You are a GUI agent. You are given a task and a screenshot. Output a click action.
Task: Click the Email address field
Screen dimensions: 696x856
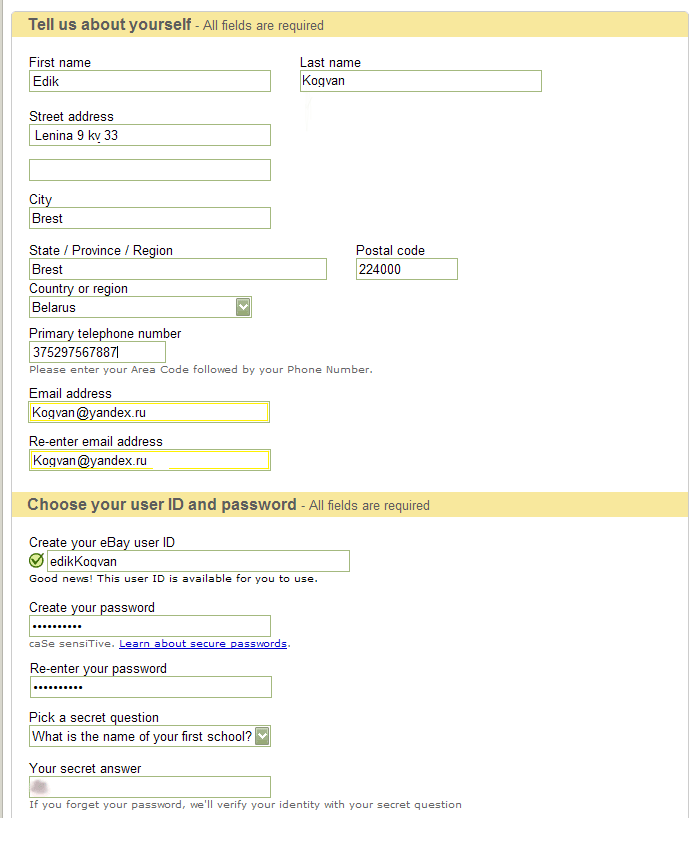point(150,412)
